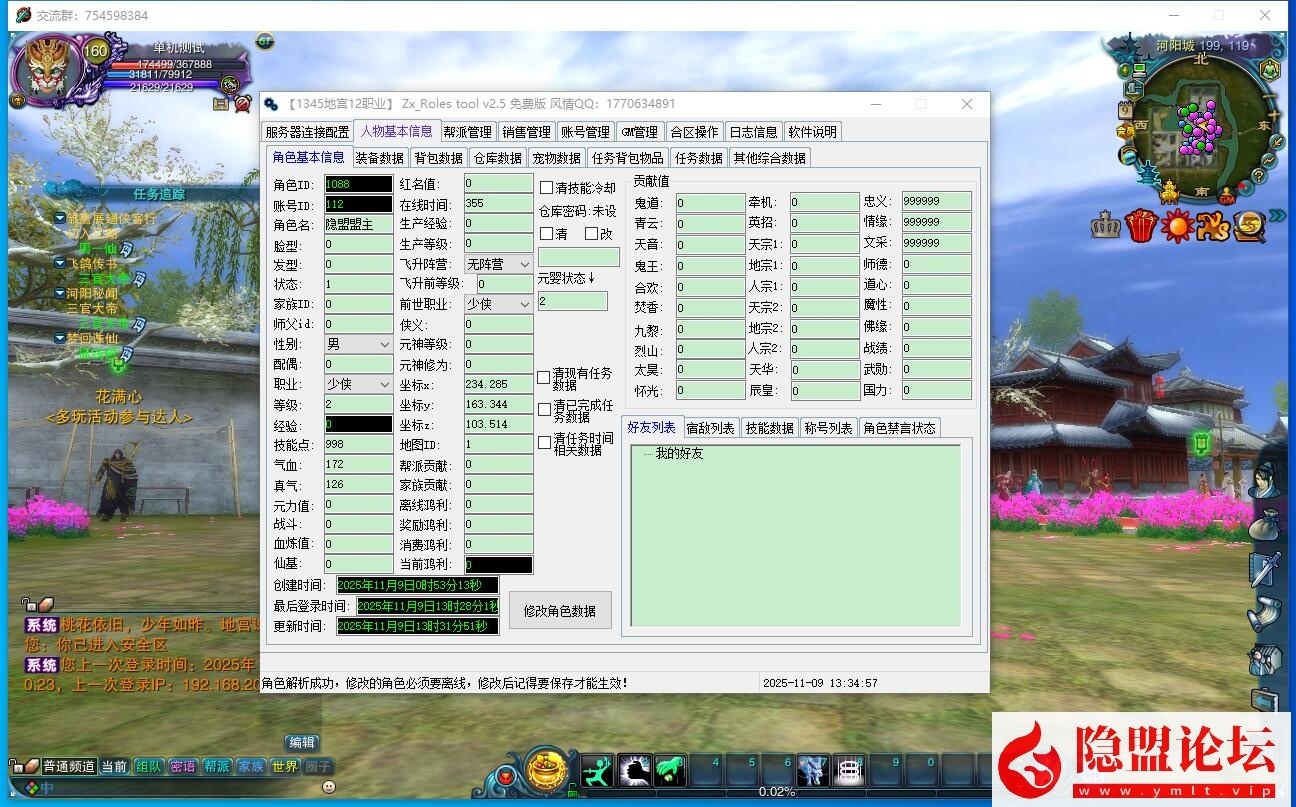Open the sword and book skills icon

[x=1264, y=569]
